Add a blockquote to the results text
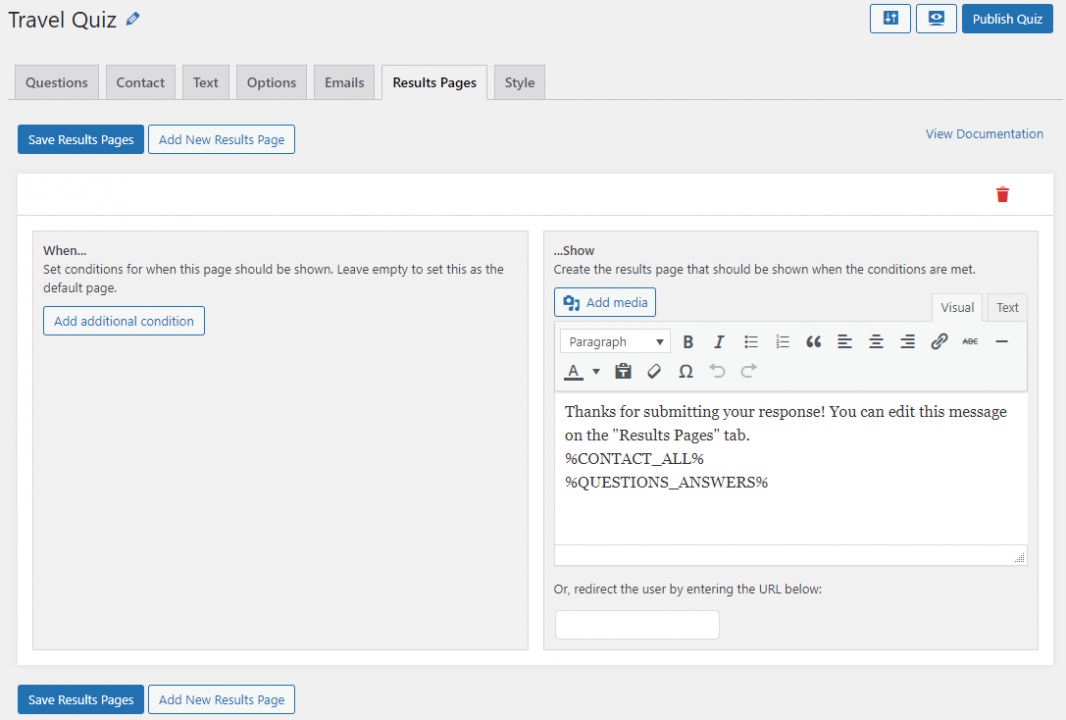Image resolution: width=1066 pixels, height=720 pixels. [x=813, y=341]
